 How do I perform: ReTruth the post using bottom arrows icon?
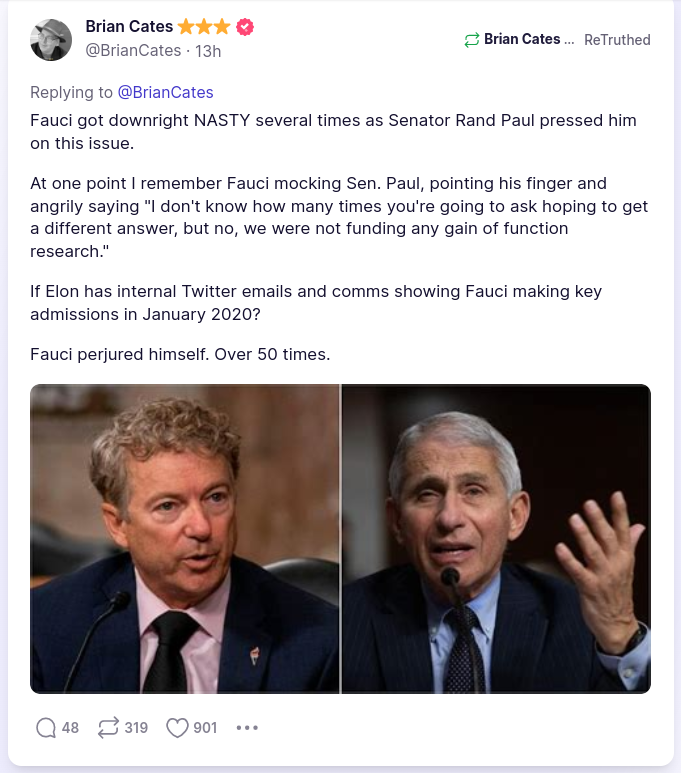pos(108,728)
